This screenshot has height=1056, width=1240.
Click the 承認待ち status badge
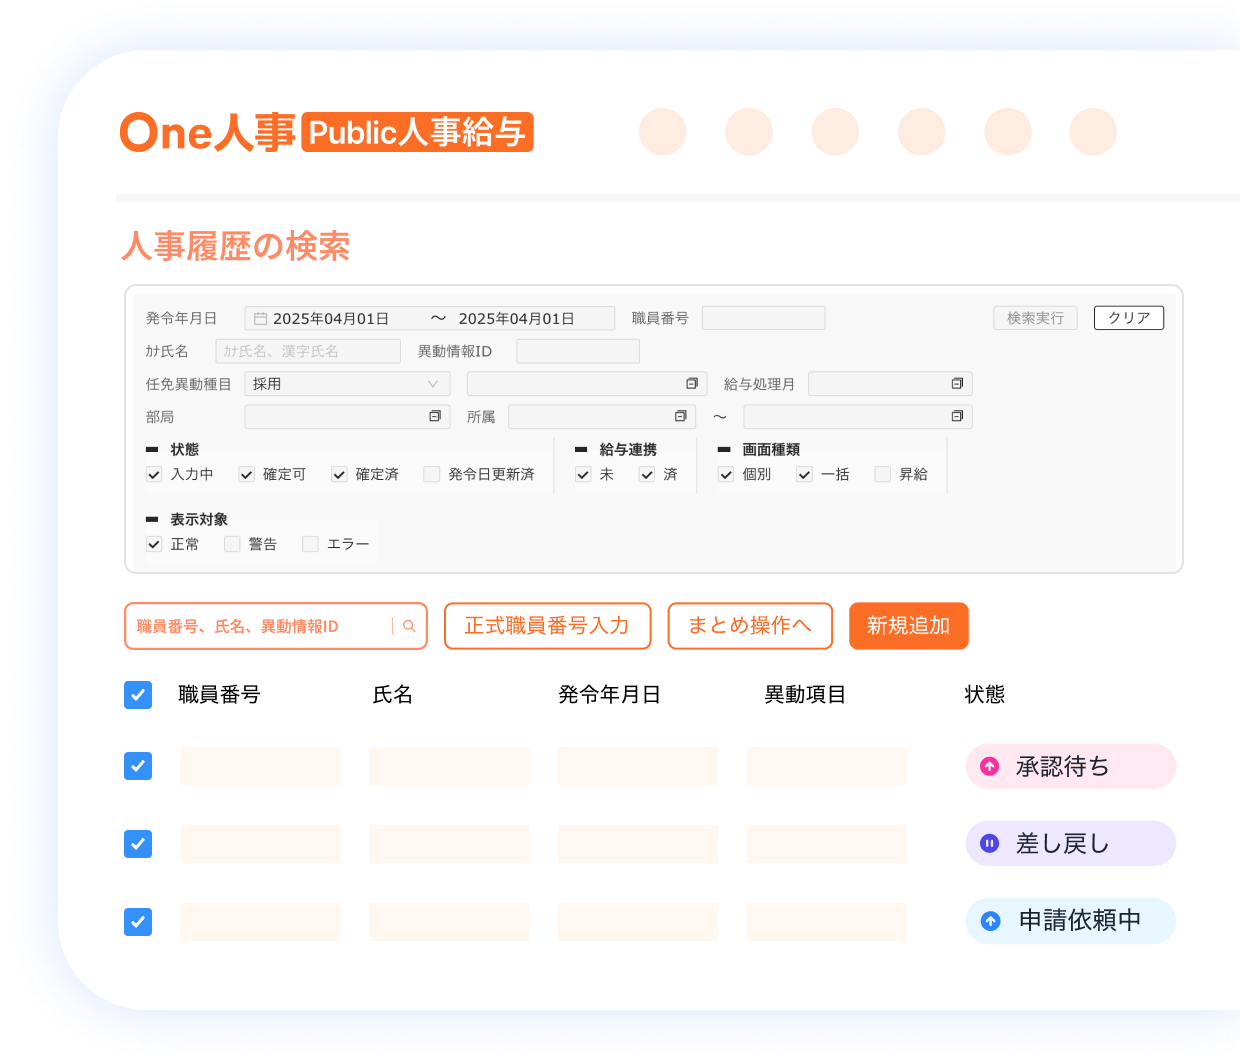point(1071,766)
